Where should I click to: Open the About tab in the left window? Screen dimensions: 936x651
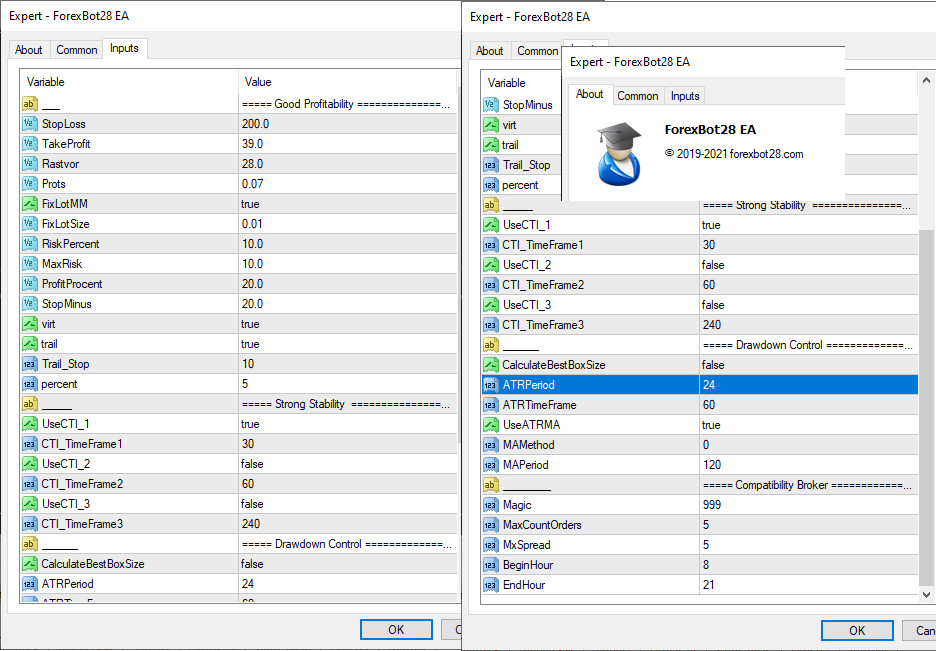coord(29,50)
